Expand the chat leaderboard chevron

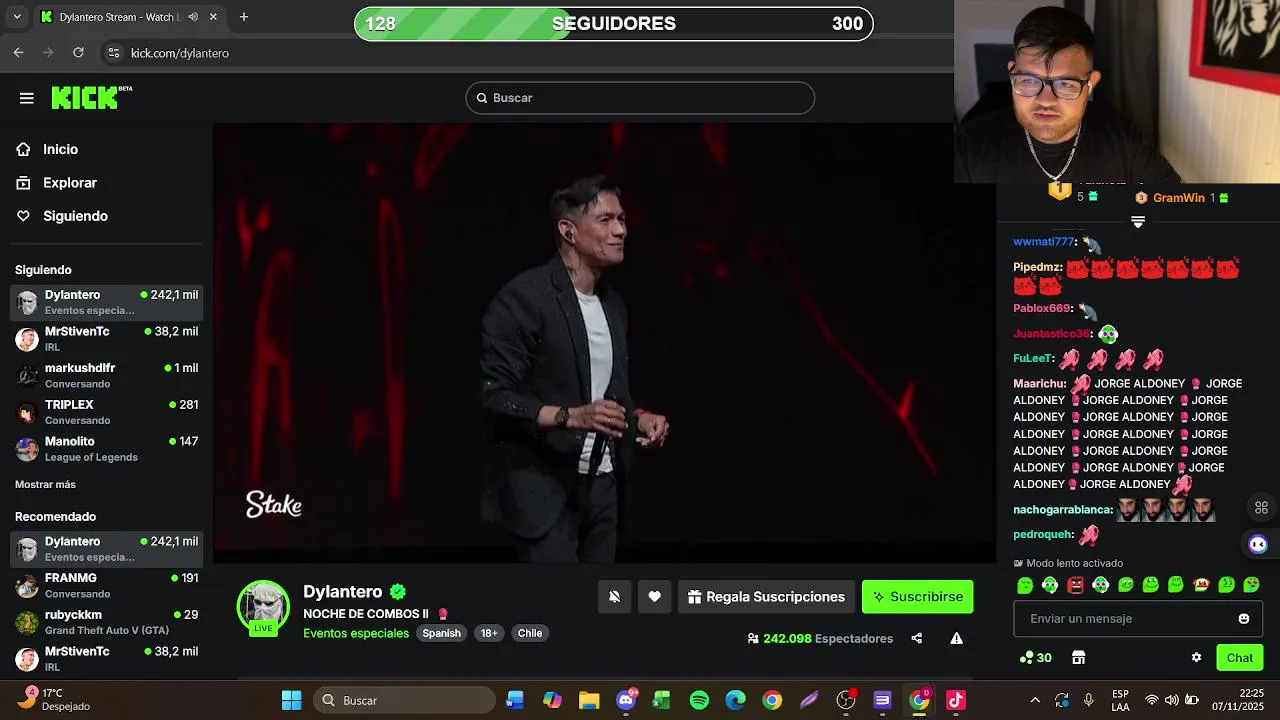(1138, 221)
